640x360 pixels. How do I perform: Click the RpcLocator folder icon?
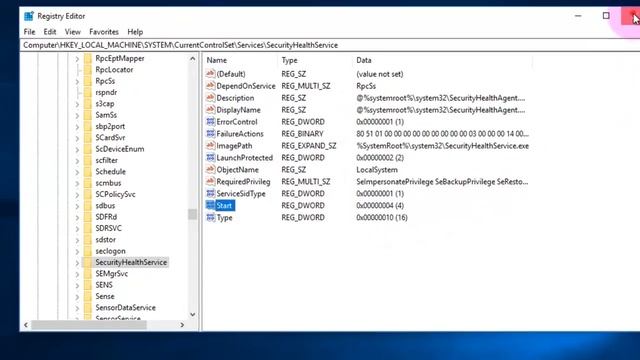88,70
